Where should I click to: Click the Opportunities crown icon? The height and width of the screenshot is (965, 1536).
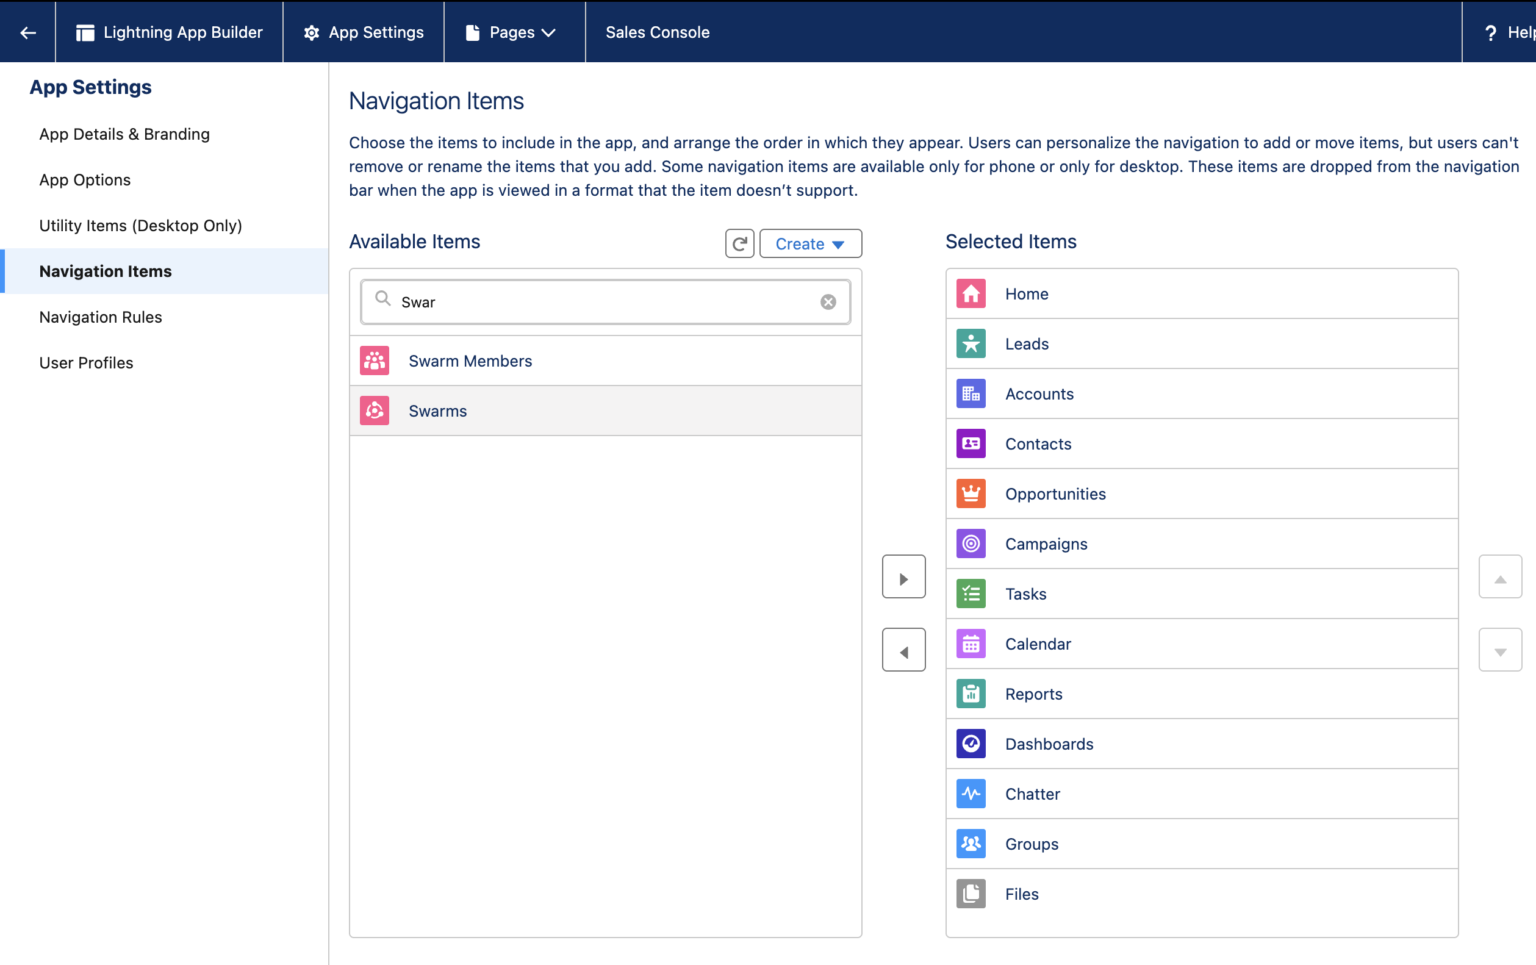click(x=970, y=493)
